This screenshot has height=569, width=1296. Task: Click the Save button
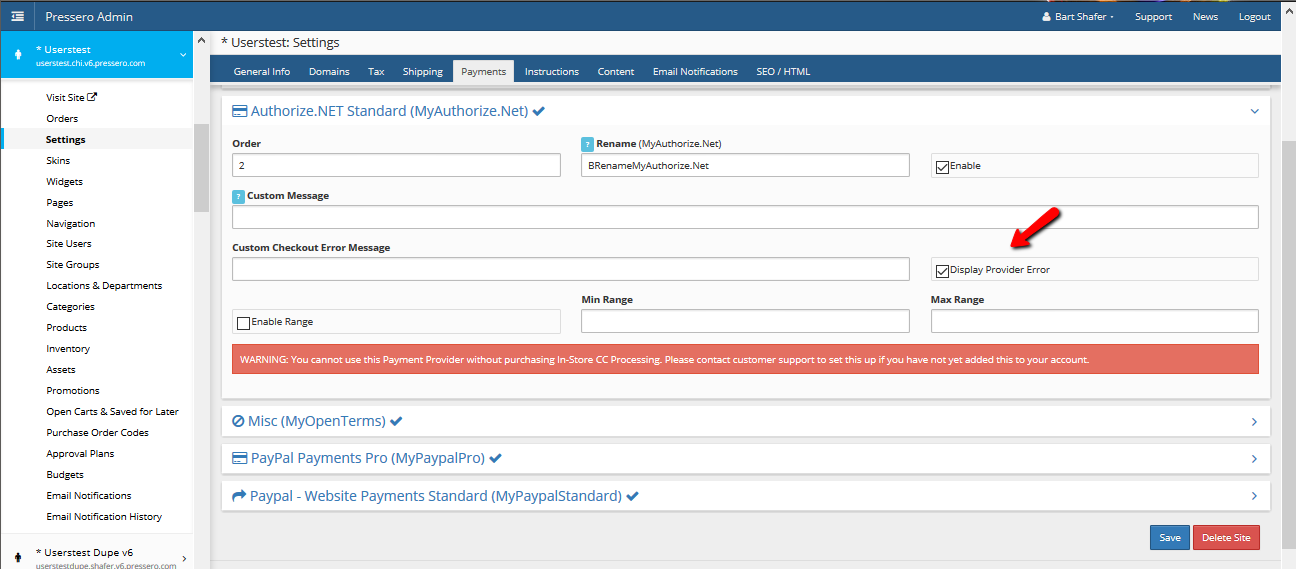1170,538
